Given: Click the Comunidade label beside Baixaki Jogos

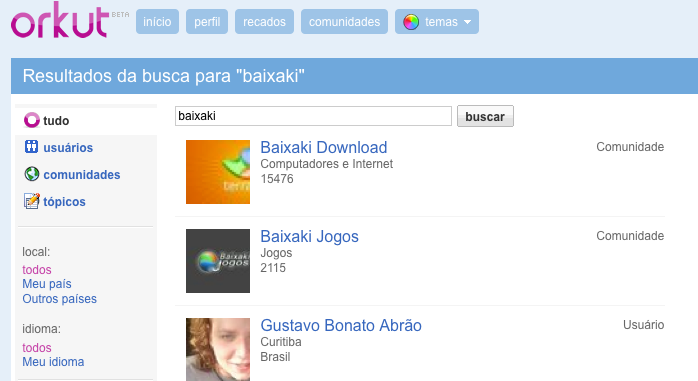Looking at the screenshot, I should (x=630, y=236).
